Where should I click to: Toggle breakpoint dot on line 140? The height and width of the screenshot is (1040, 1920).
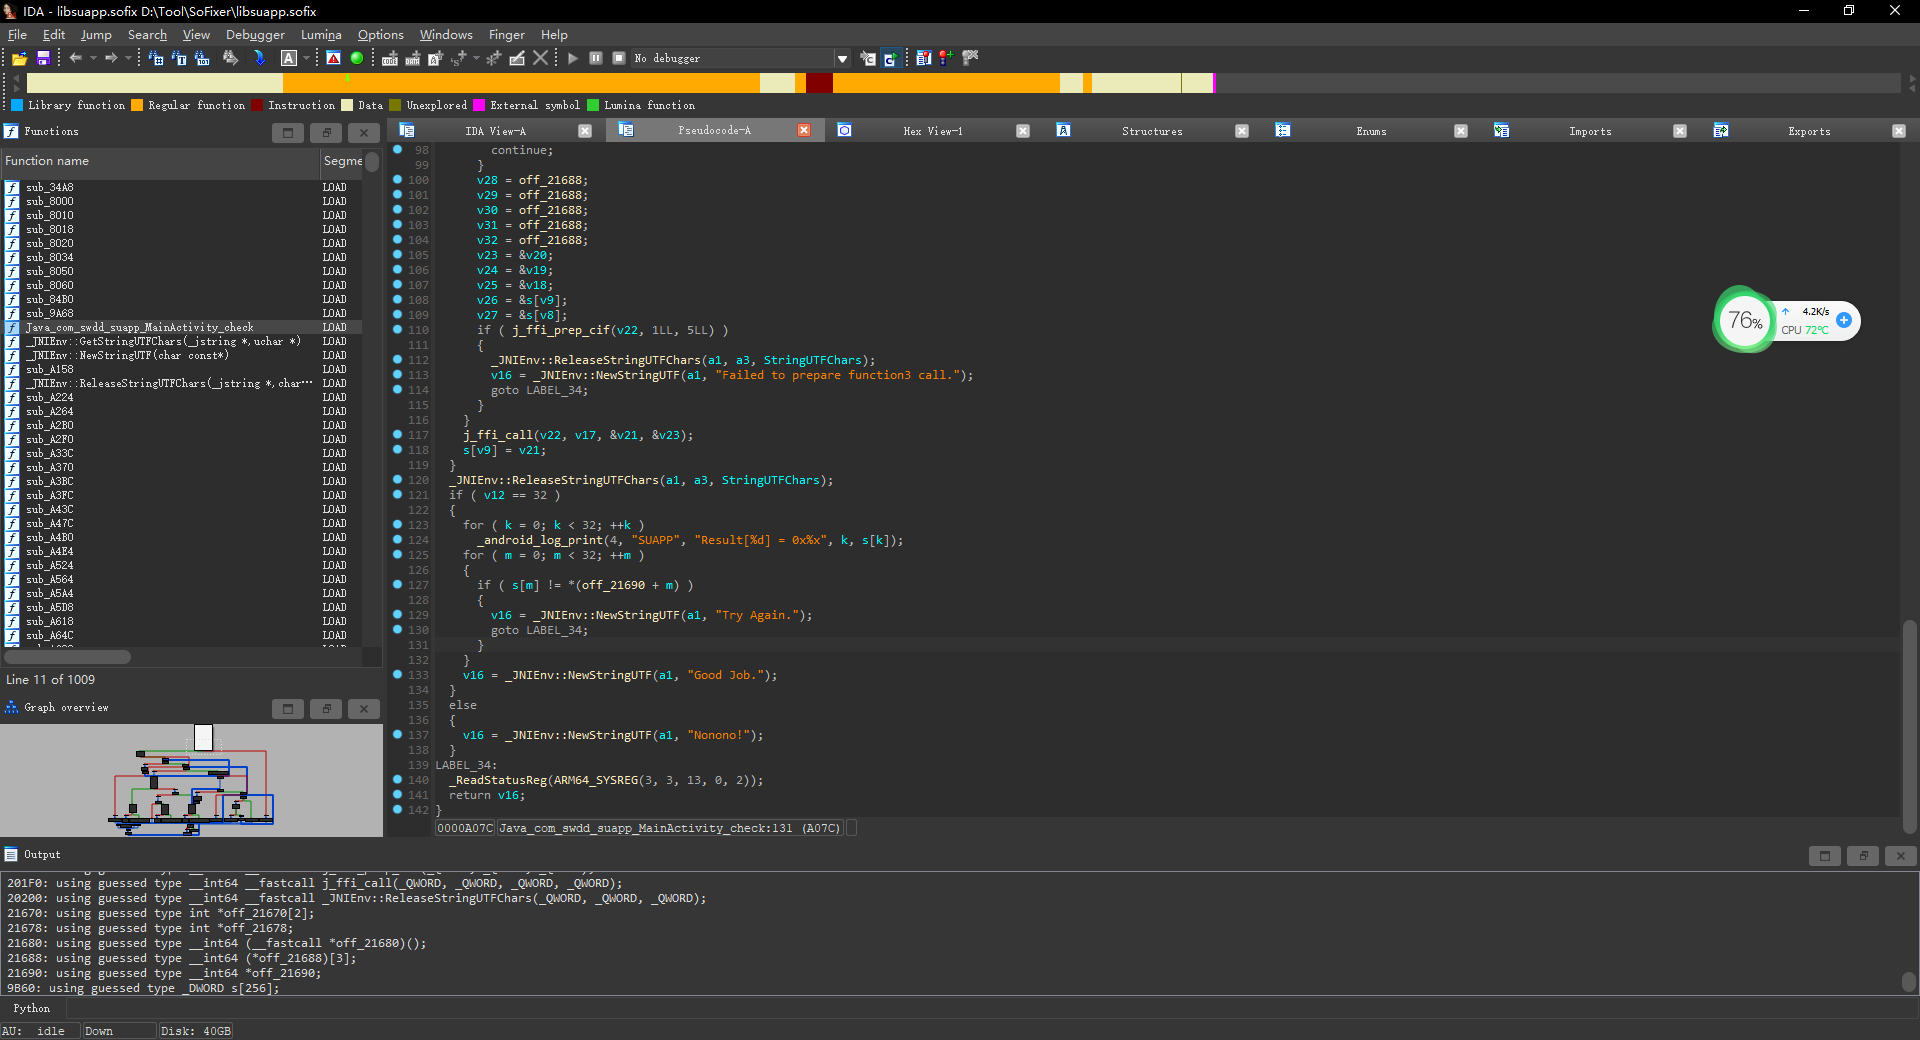(398, 780)
